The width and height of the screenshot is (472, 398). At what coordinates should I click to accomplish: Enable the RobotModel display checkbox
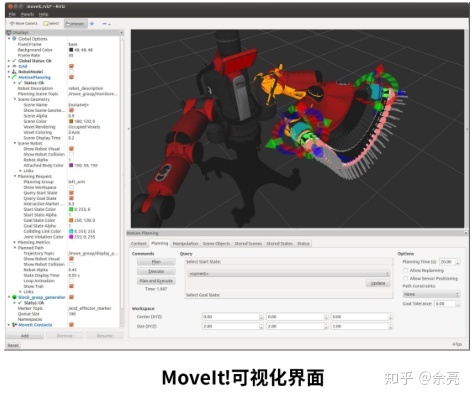point(71,72)
